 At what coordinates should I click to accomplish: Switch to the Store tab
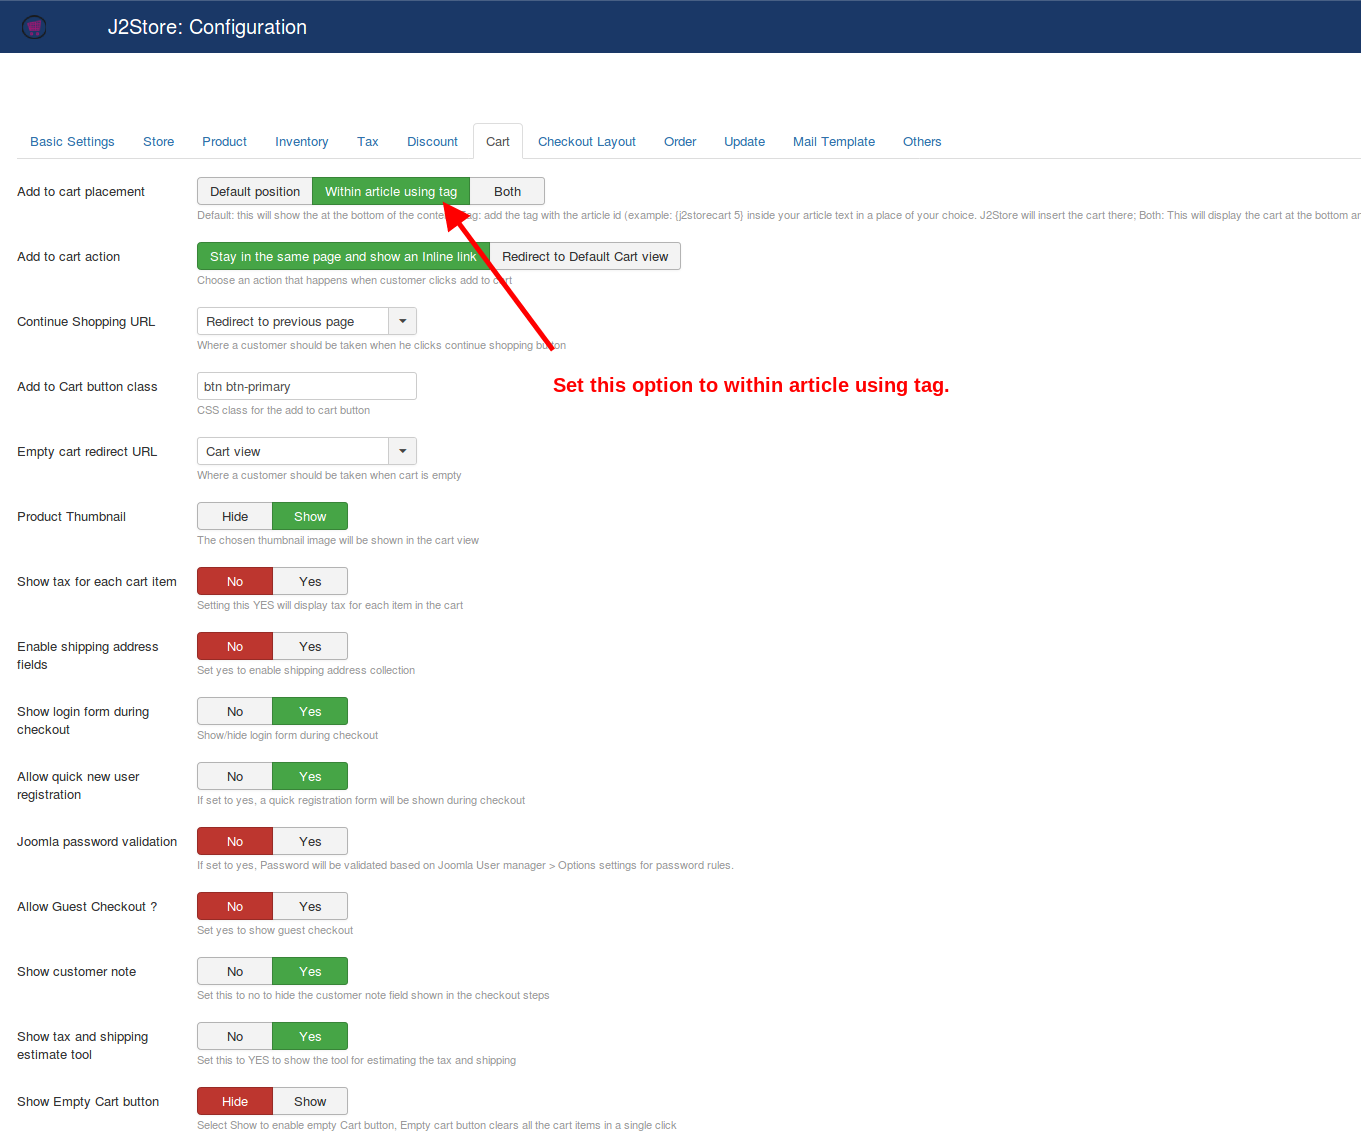coord(158,142)
